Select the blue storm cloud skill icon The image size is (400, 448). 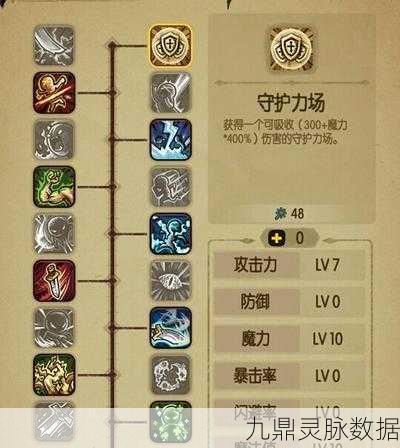click(x=171, y=234)
